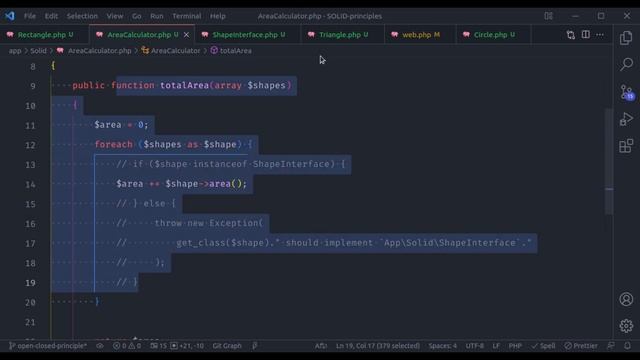Open Git Graph from the status bar

pyautogui.click(x=227, y=346)
